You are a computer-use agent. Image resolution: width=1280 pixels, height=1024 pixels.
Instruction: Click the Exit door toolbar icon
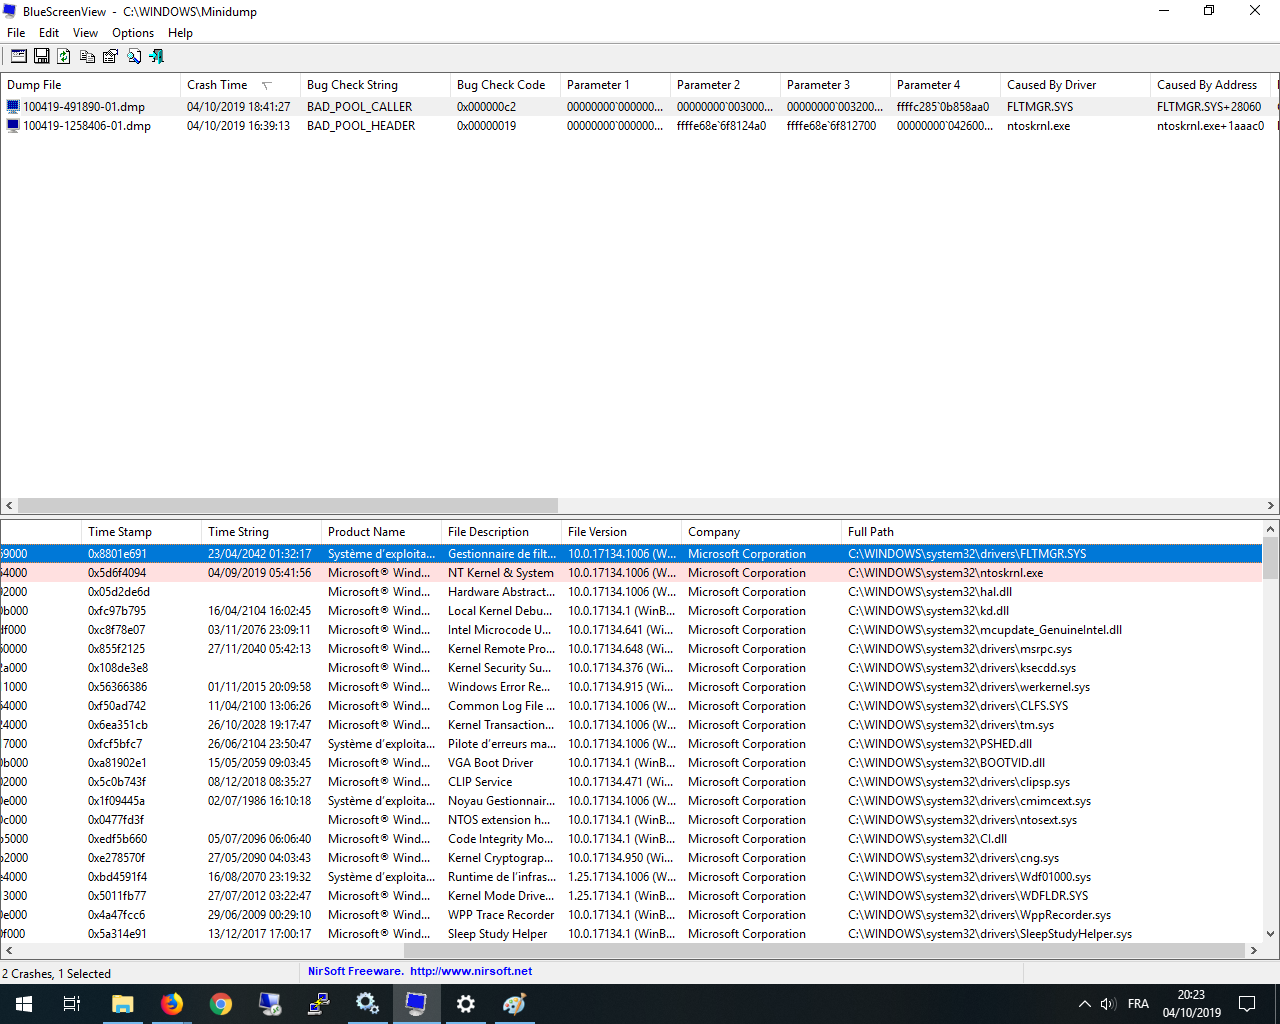click(x=156, y=56)
